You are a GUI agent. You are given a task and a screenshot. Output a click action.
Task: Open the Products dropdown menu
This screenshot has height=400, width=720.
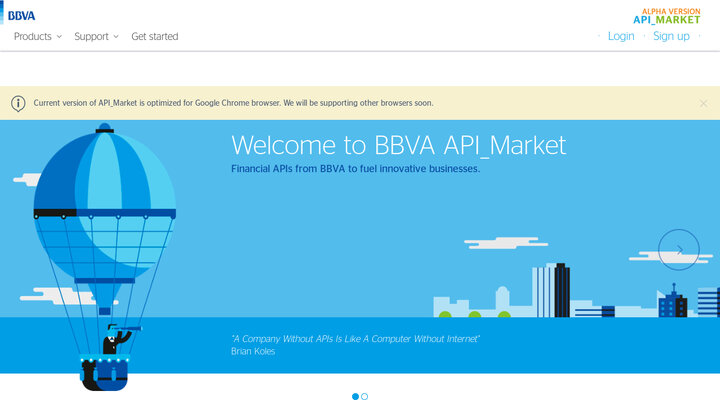(x=38, y=36)
